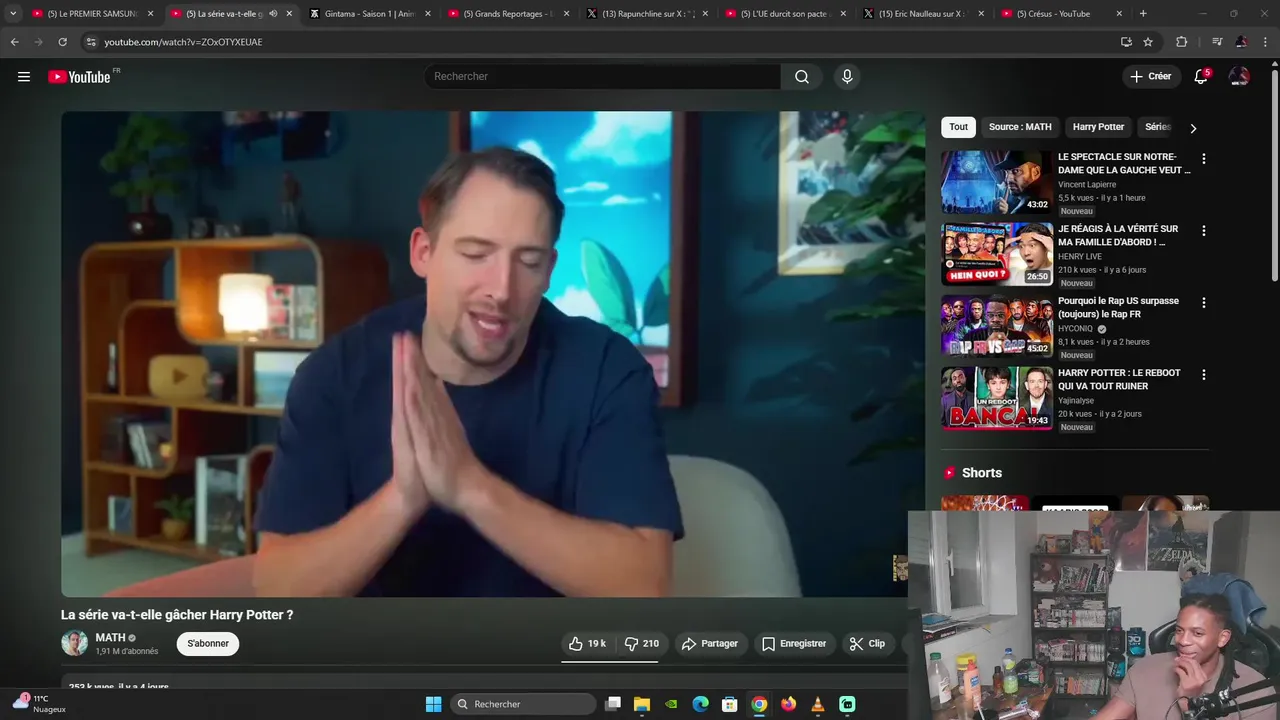Open the site information icon in address bar

coord(91,42)
